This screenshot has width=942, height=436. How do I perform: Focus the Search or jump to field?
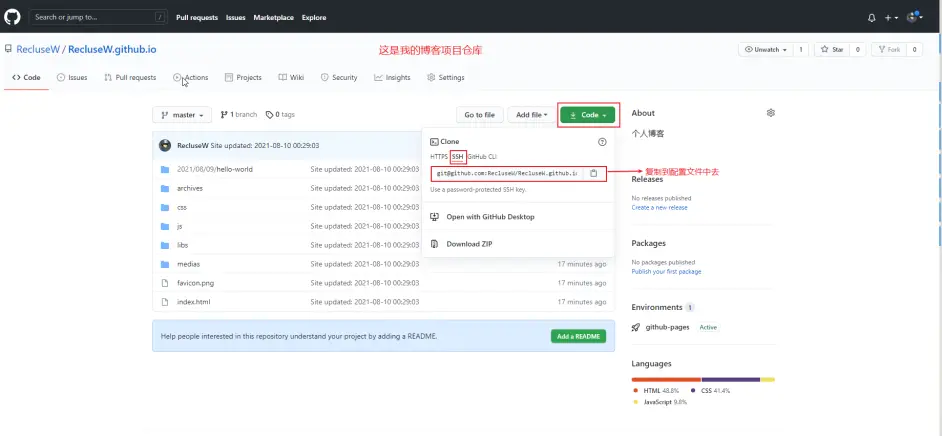coord(98,17)
